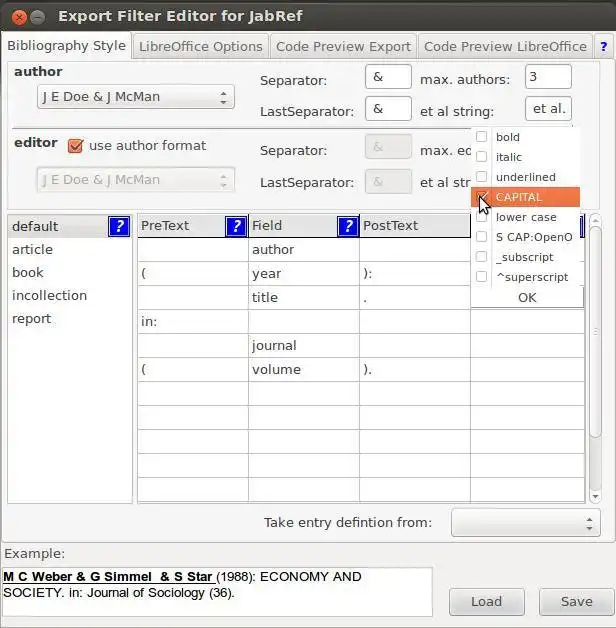Click table vertical scrollbar thumb

tap(596, 332)
